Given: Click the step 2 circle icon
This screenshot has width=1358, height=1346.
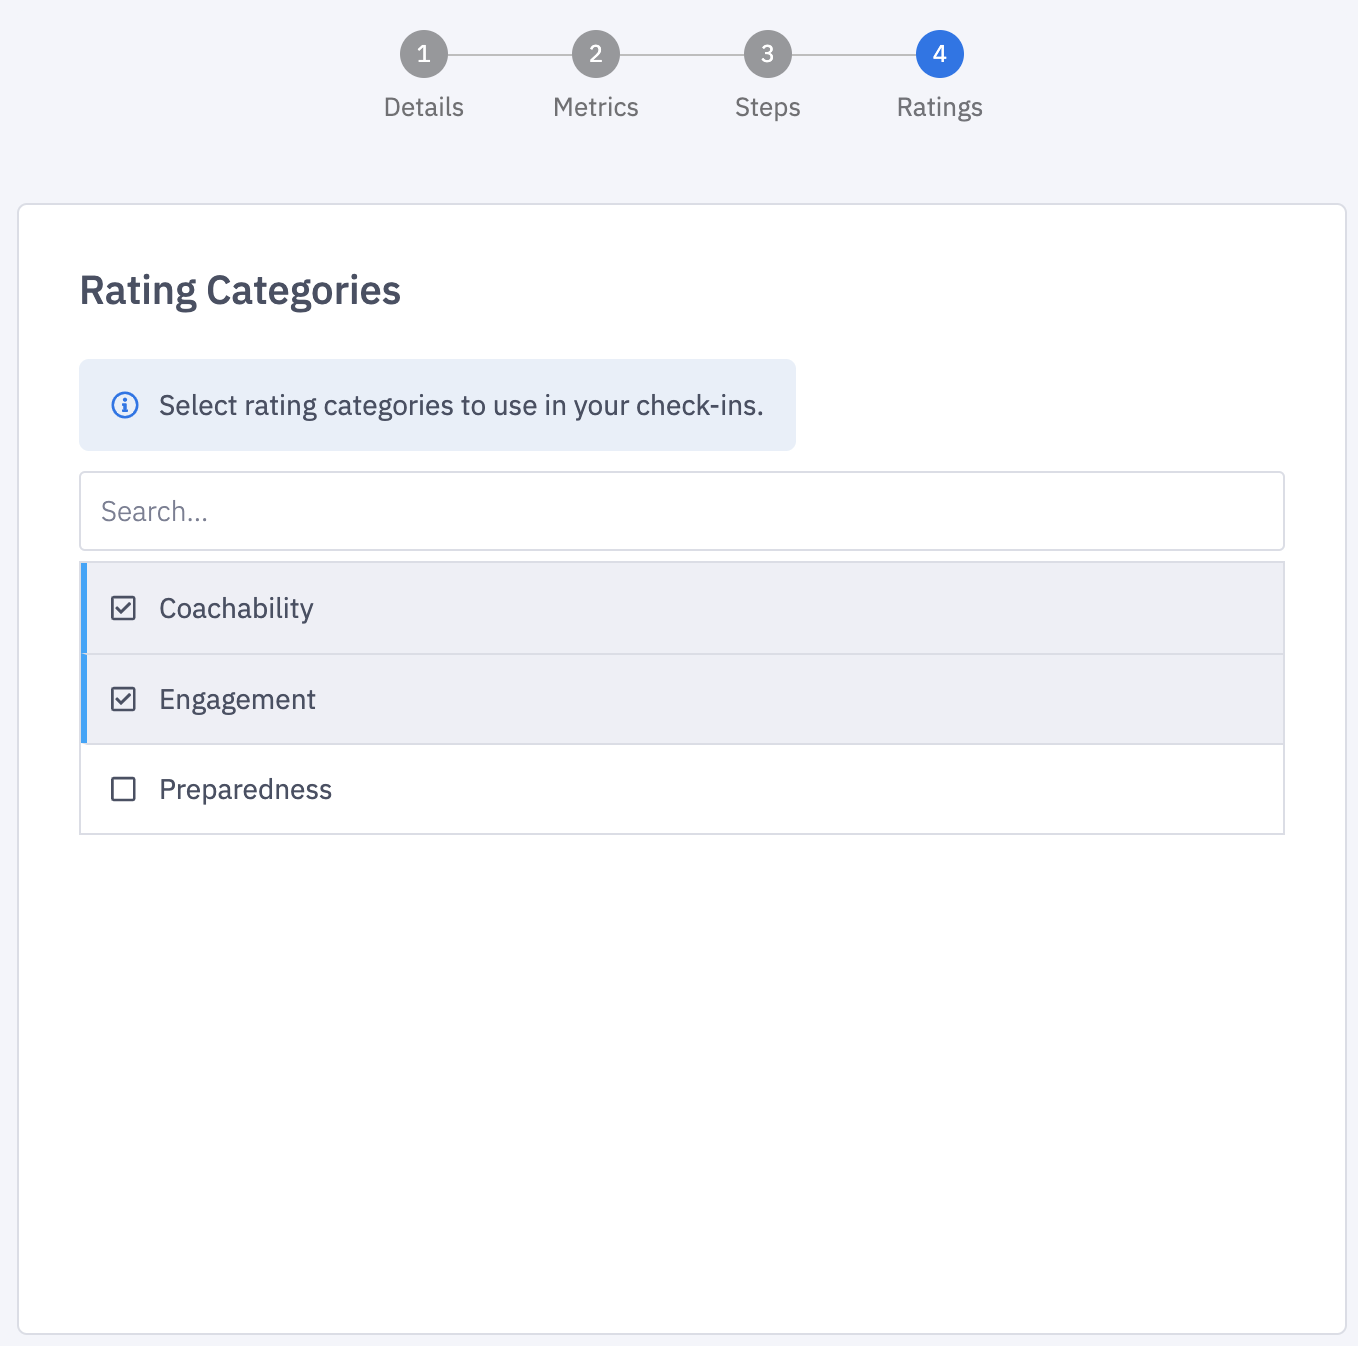Looking at the screenshot, I should (x=596, y=54).
